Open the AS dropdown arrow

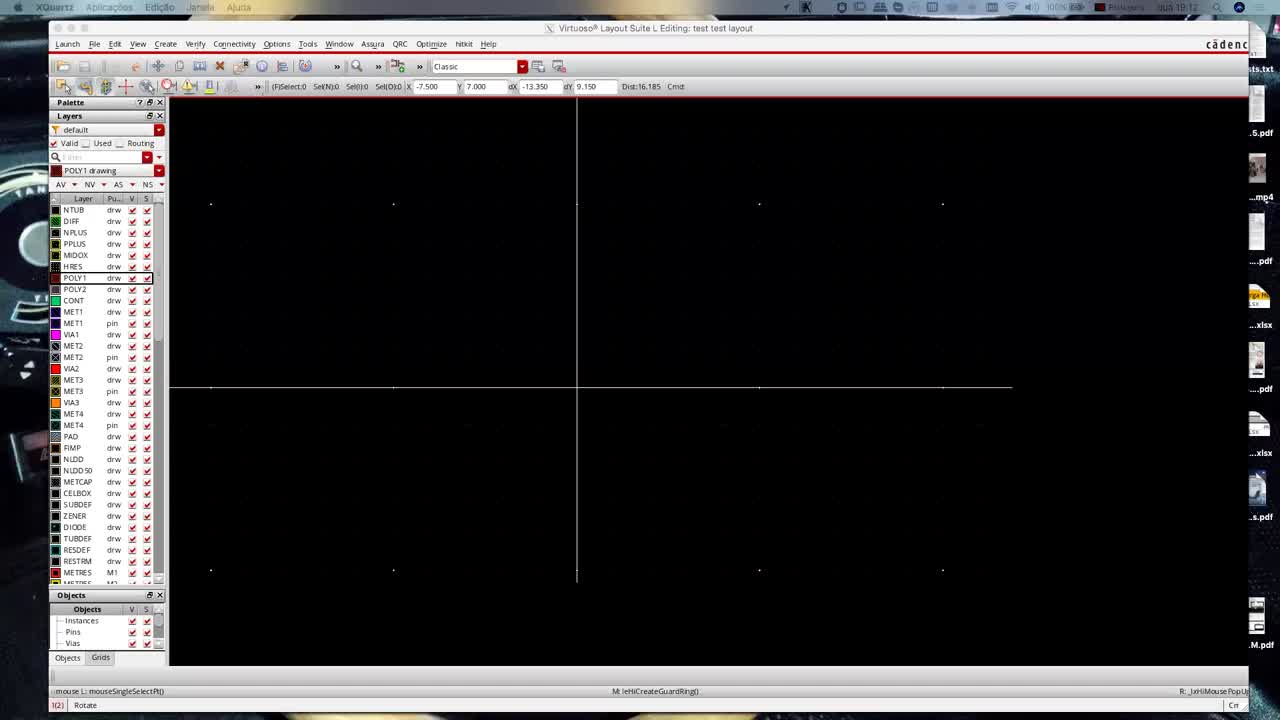click(x=132, y=185)
